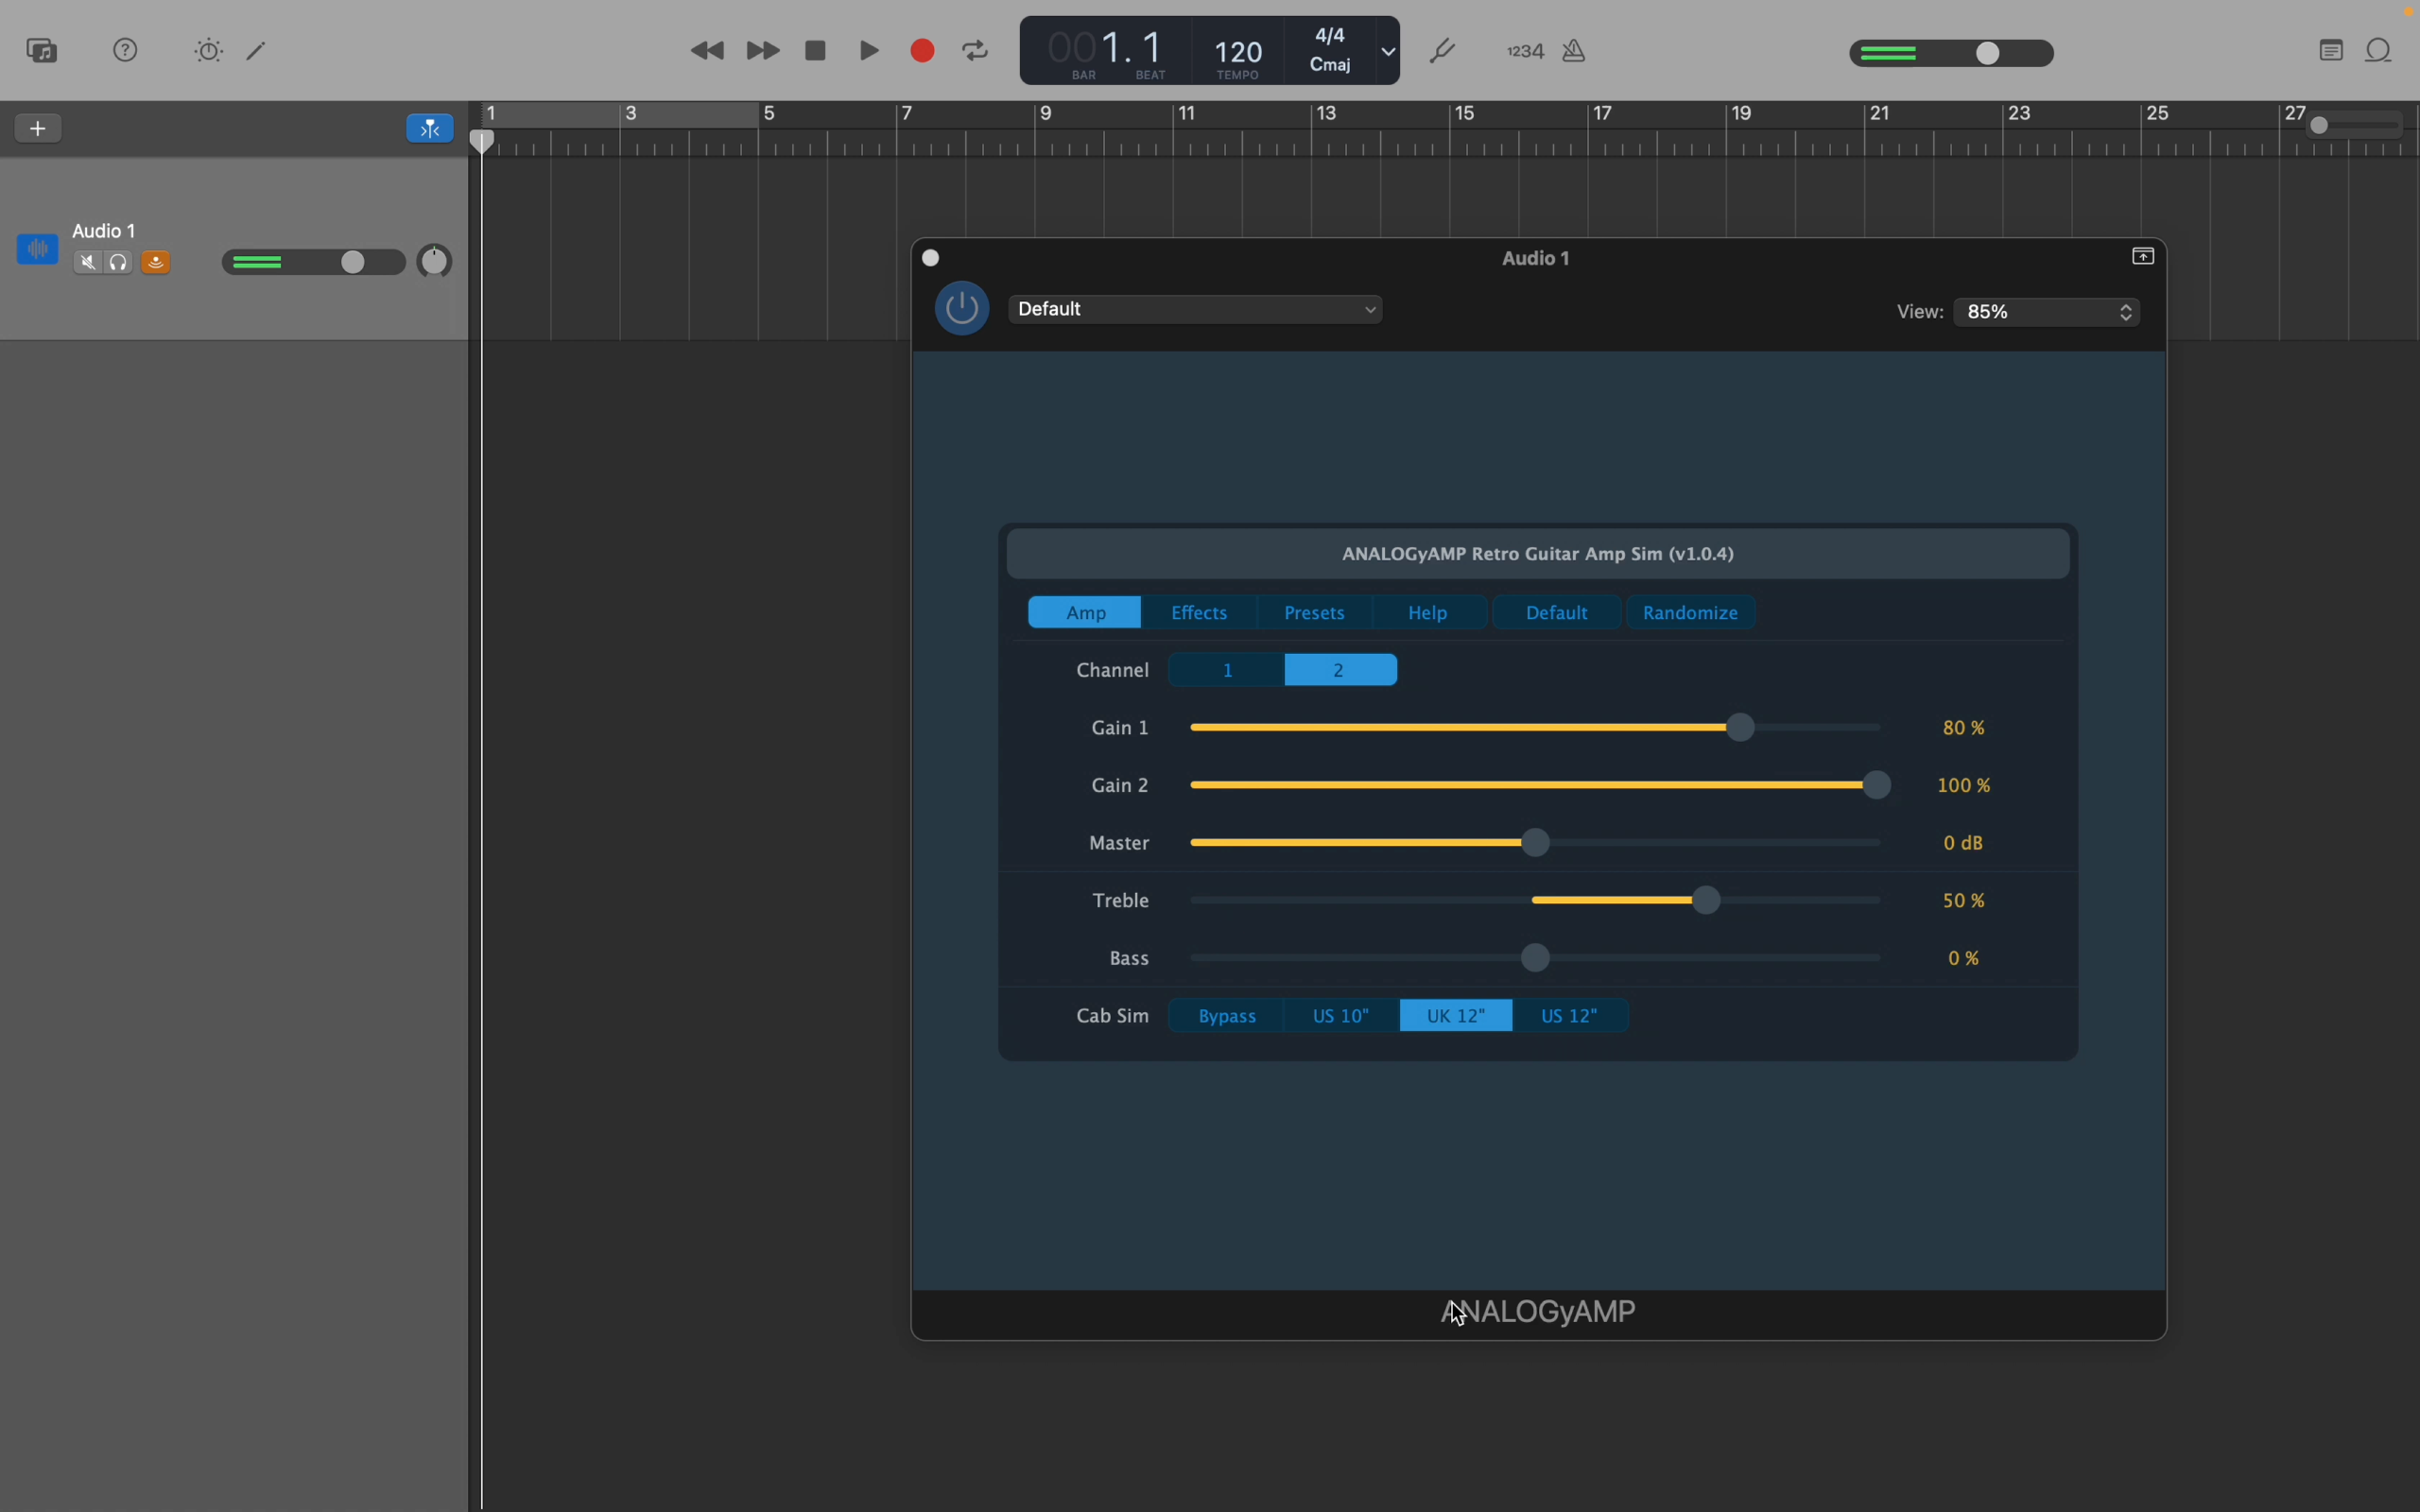2420x1512 pixels.
Task: Click the Gain 1 slider handle
Action: point(1741,728)
